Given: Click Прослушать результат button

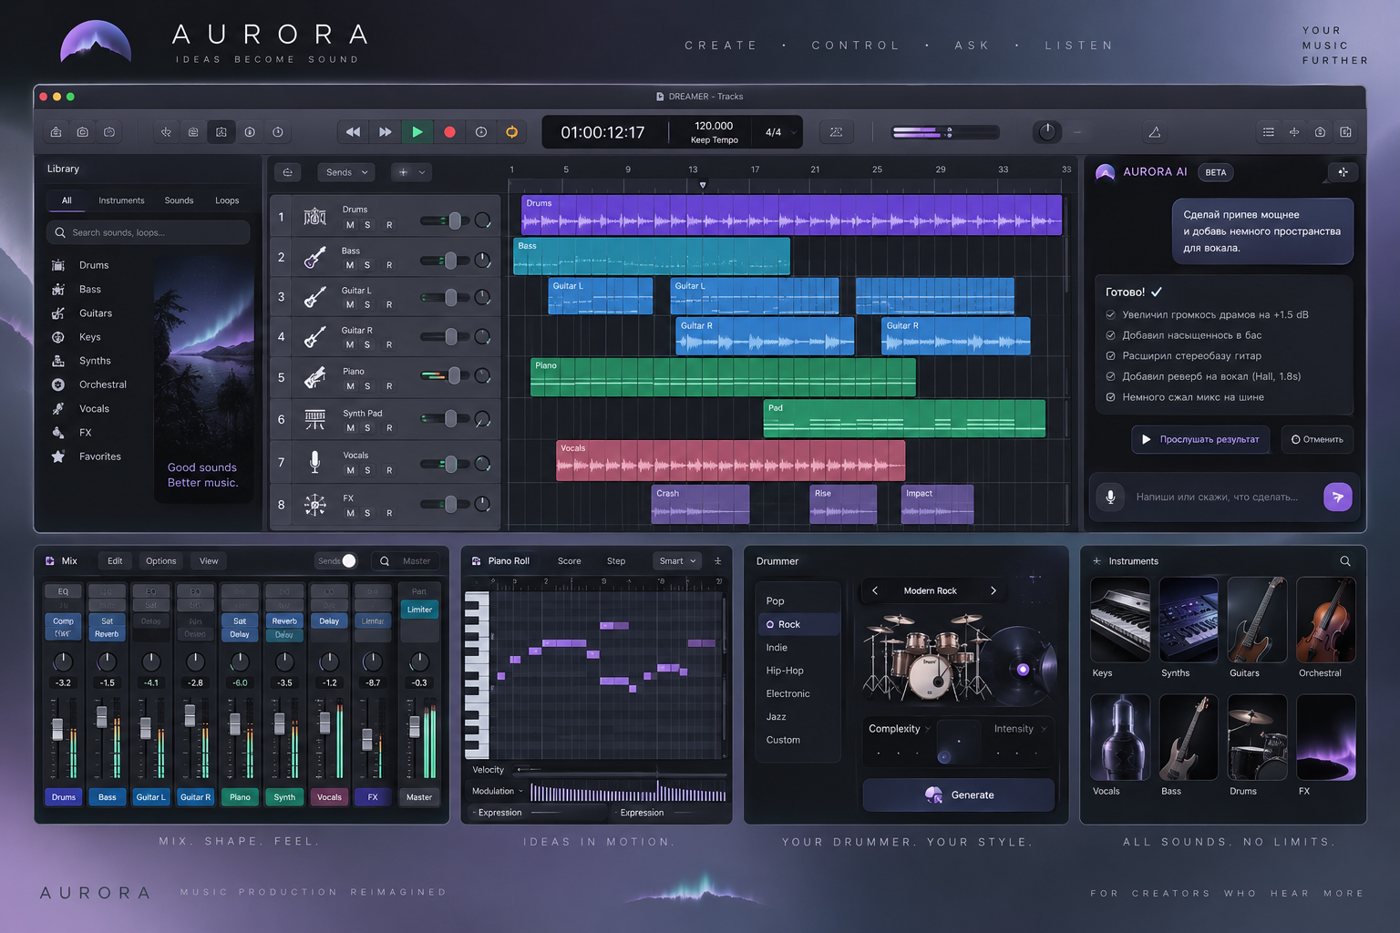Looking at the screenshot, I should (x=1200, y=439).
